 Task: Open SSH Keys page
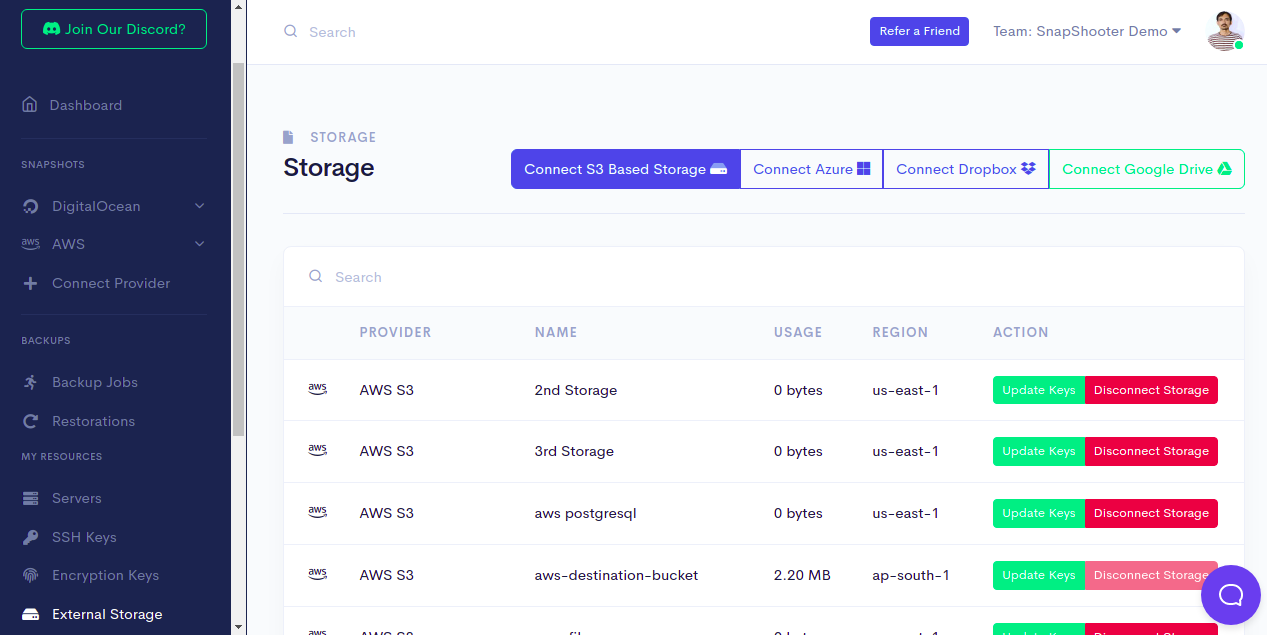(84, 537)
